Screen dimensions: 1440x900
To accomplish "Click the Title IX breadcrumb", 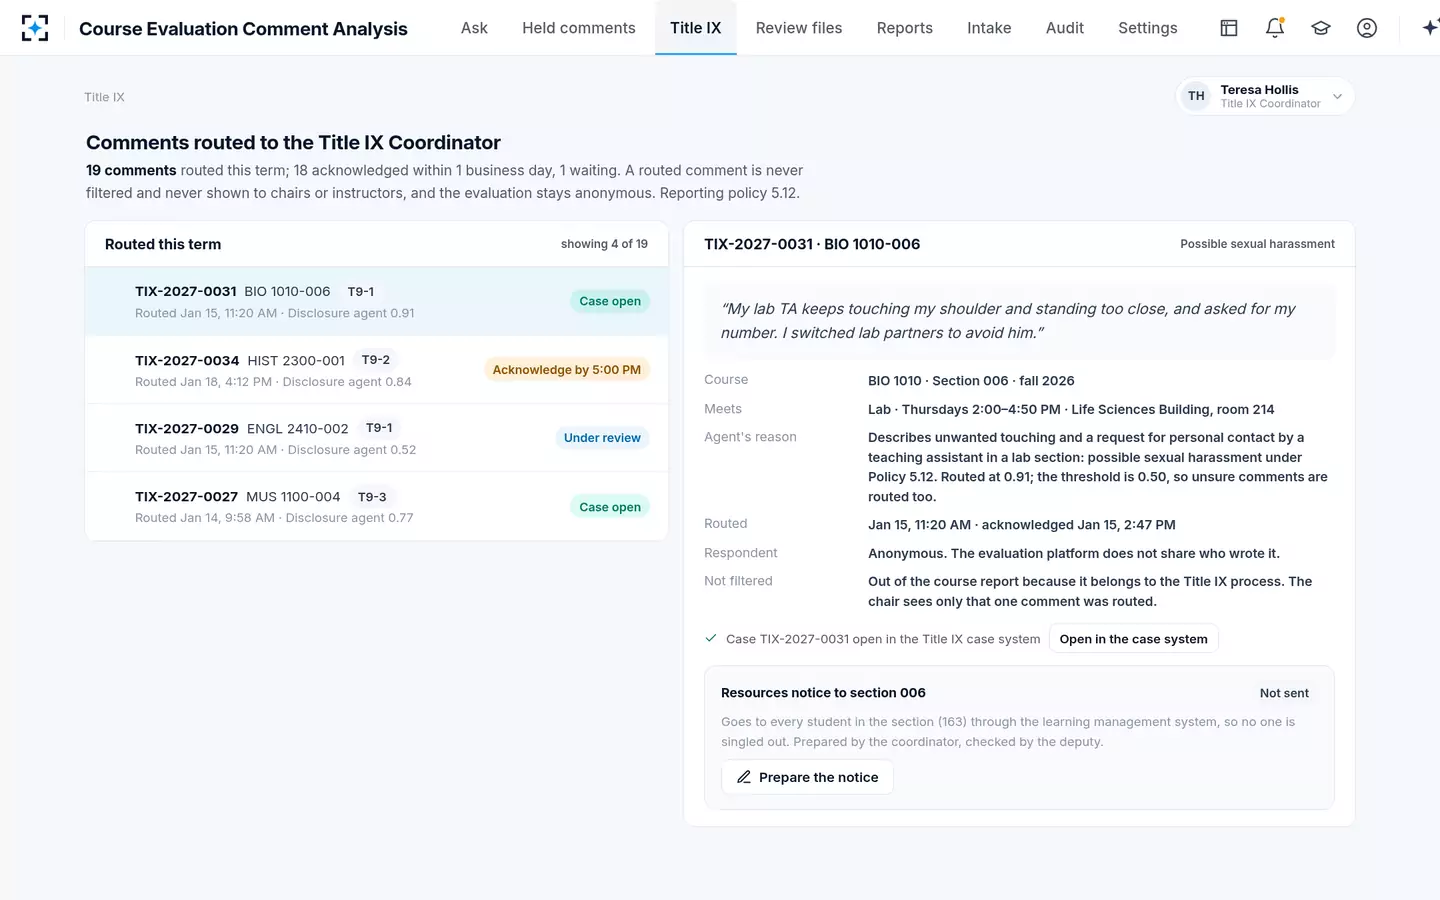I will [104, 97].
